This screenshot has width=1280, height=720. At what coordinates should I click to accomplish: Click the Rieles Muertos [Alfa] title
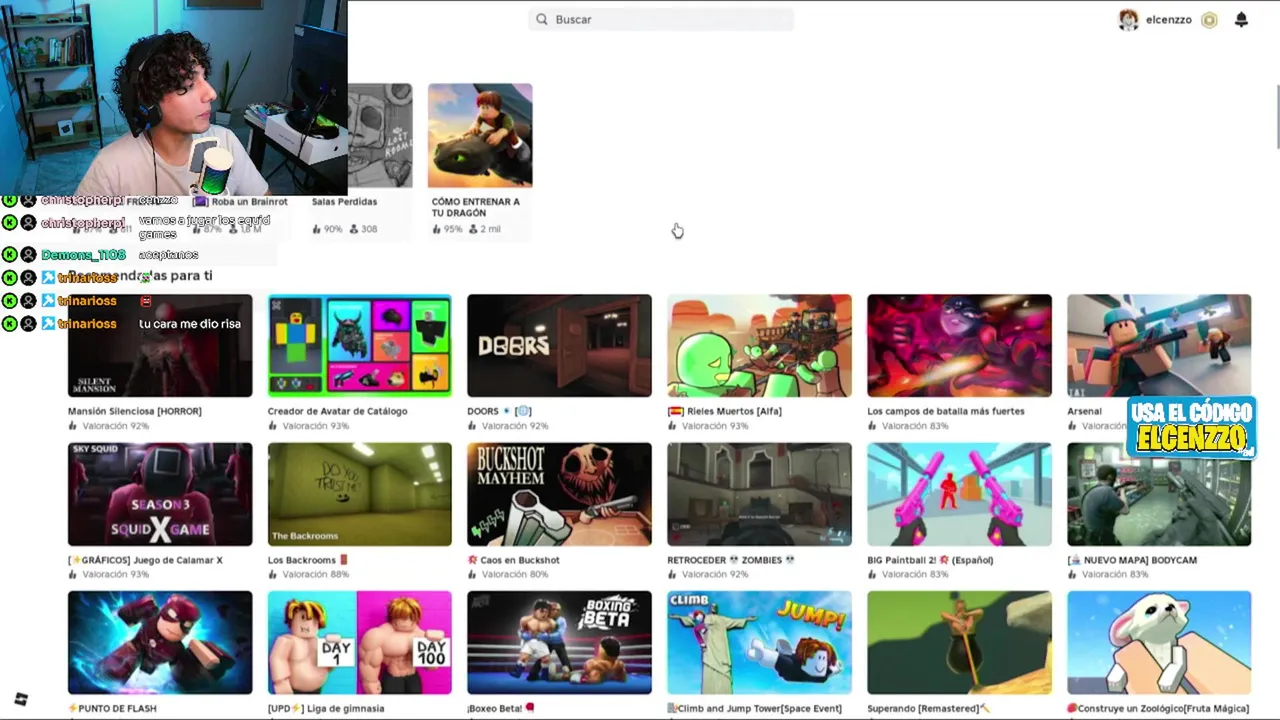pos(725,411)
